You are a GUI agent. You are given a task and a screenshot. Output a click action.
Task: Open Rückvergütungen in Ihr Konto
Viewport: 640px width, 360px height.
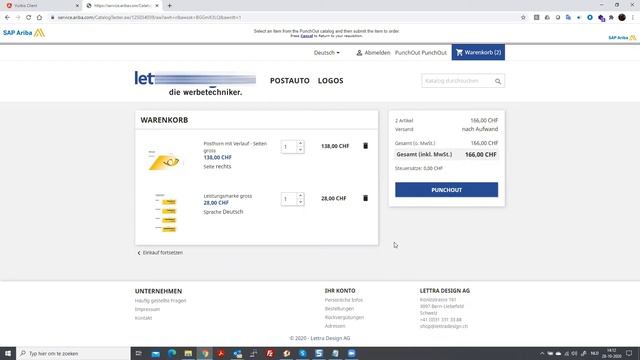[344, 317]
